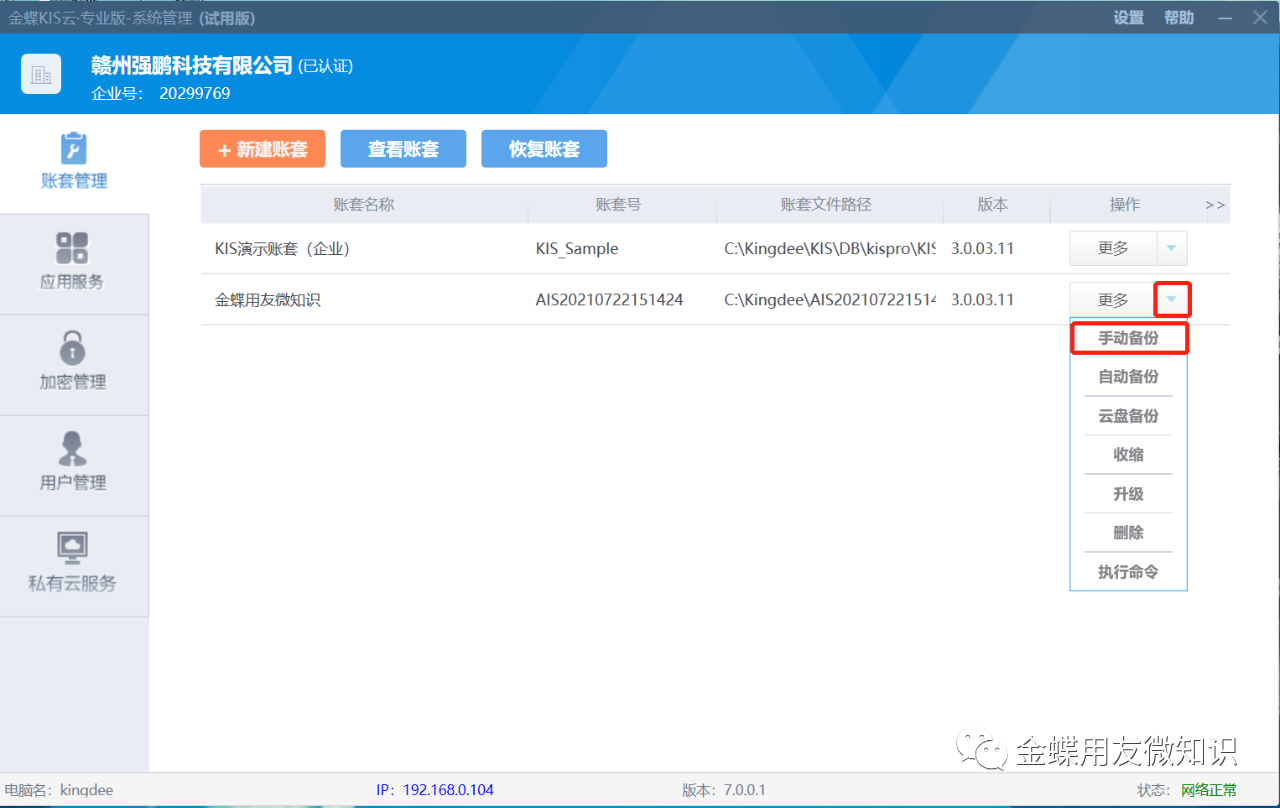
Task: Click the 恢复账套 button
Action: click(x=544, y=149)
